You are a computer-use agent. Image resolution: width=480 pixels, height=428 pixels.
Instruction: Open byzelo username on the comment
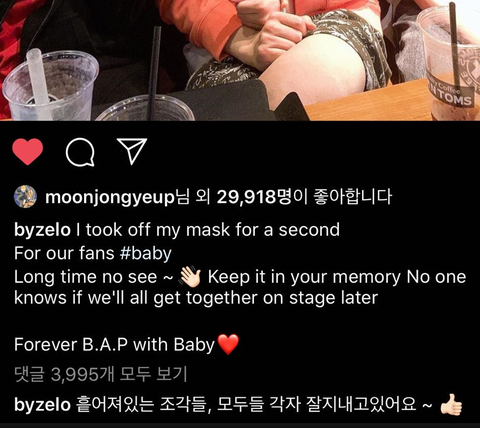42,405
